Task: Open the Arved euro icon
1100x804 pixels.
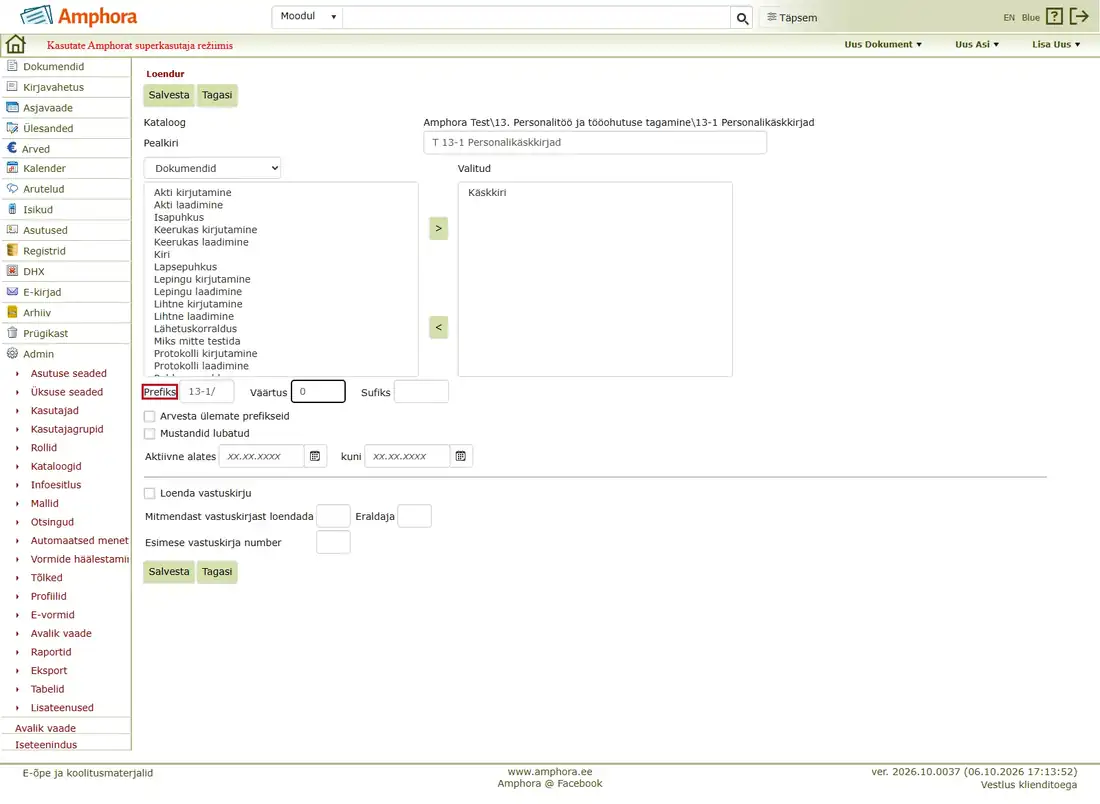Action: point(12,148)
